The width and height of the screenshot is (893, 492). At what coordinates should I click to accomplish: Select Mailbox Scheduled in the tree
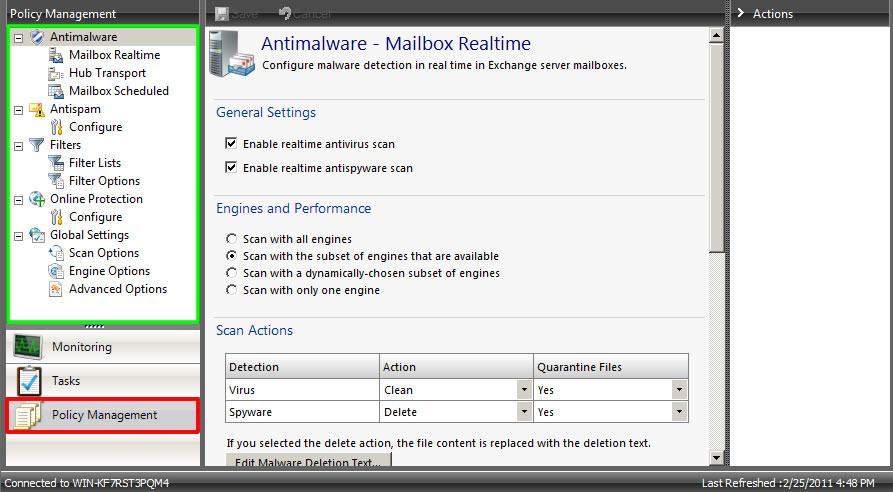(118, 91)
